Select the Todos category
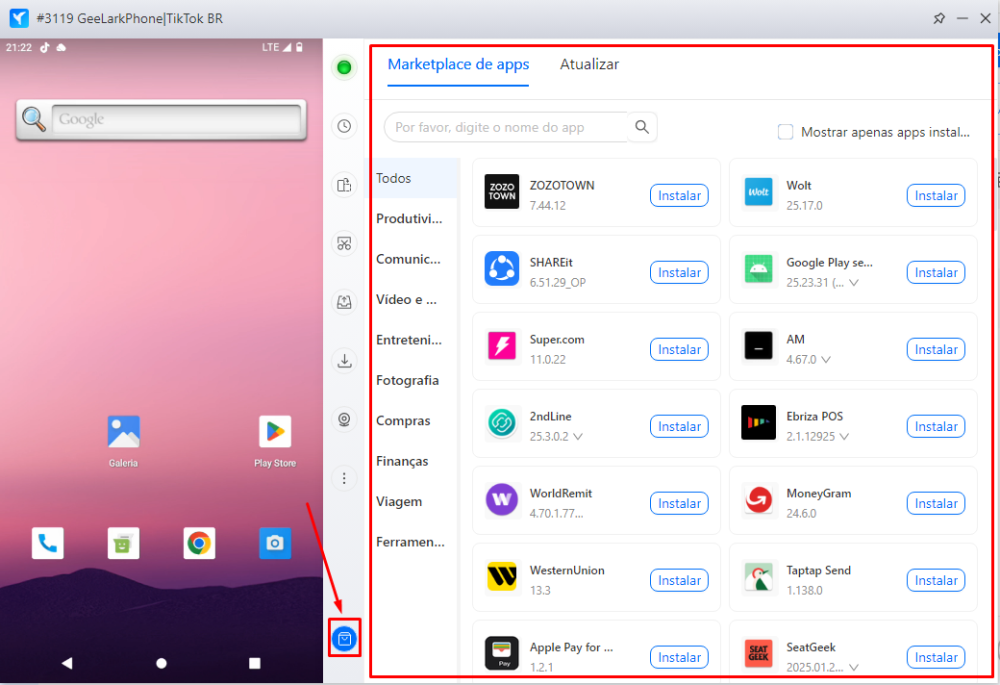 [x=413, y=178]
